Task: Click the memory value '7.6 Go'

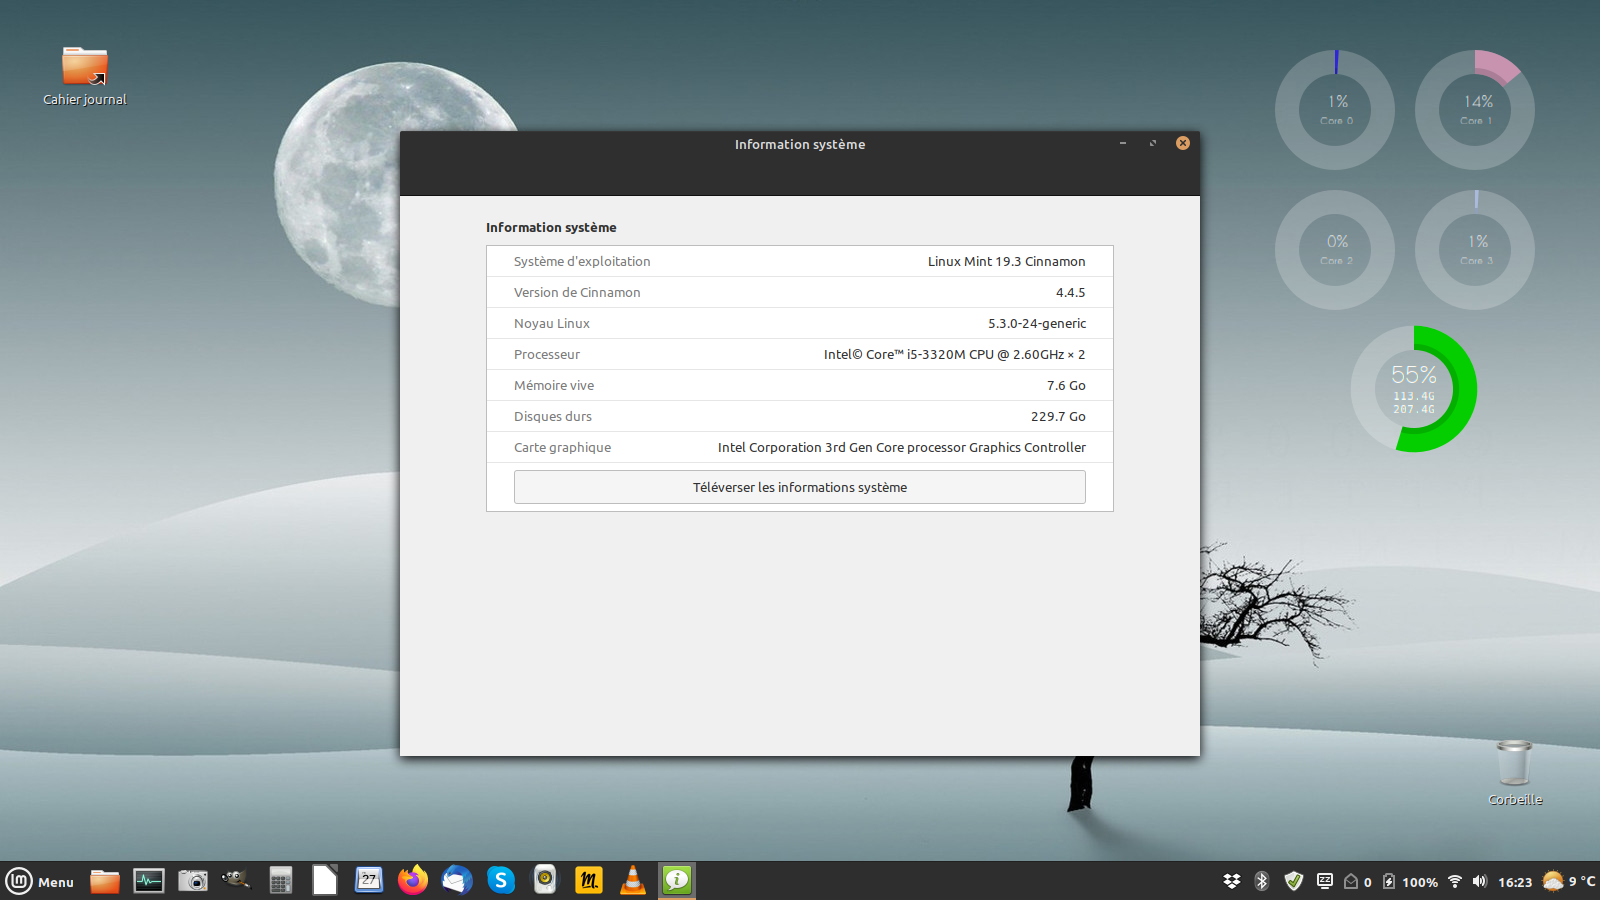Action: tap(1066, 385)
